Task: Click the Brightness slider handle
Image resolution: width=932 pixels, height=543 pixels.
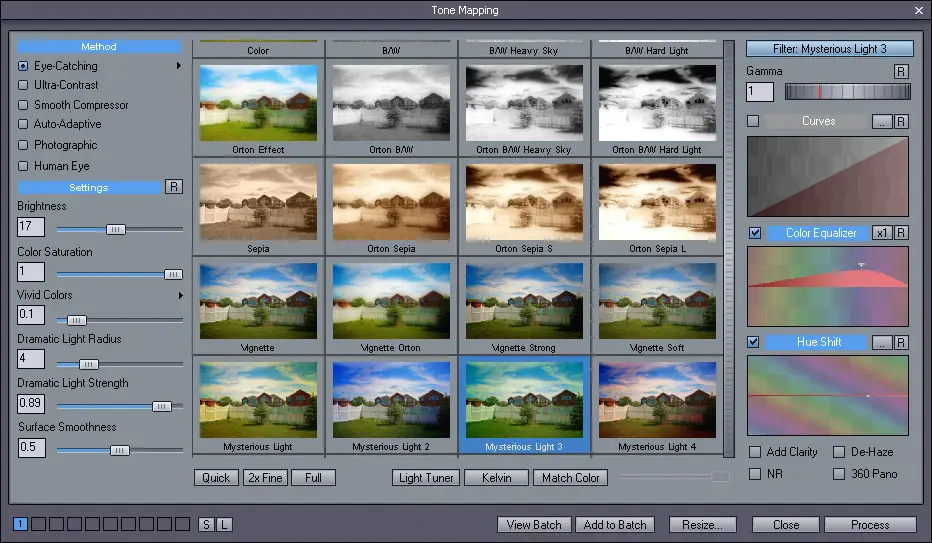Action: (116, 229)
